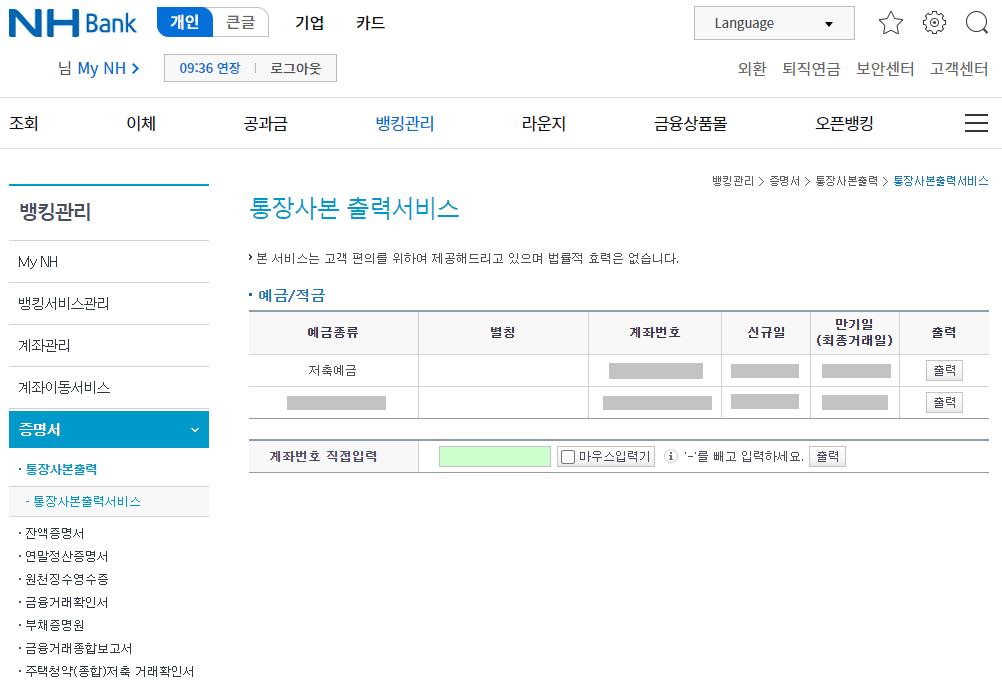Click 출력 button in second account row
1002x681 pixels.
(944, 402)
